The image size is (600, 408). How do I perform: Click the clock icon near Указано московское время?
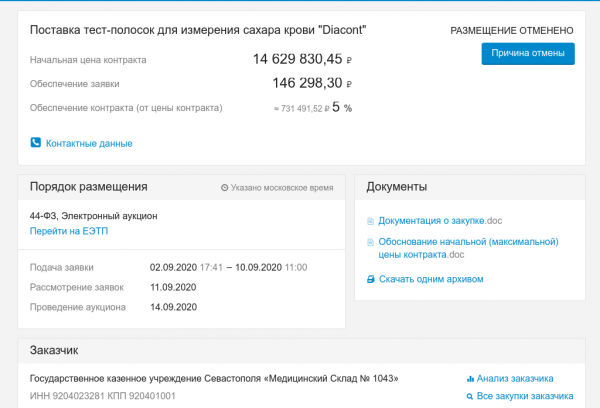click(x=225, y=188)
